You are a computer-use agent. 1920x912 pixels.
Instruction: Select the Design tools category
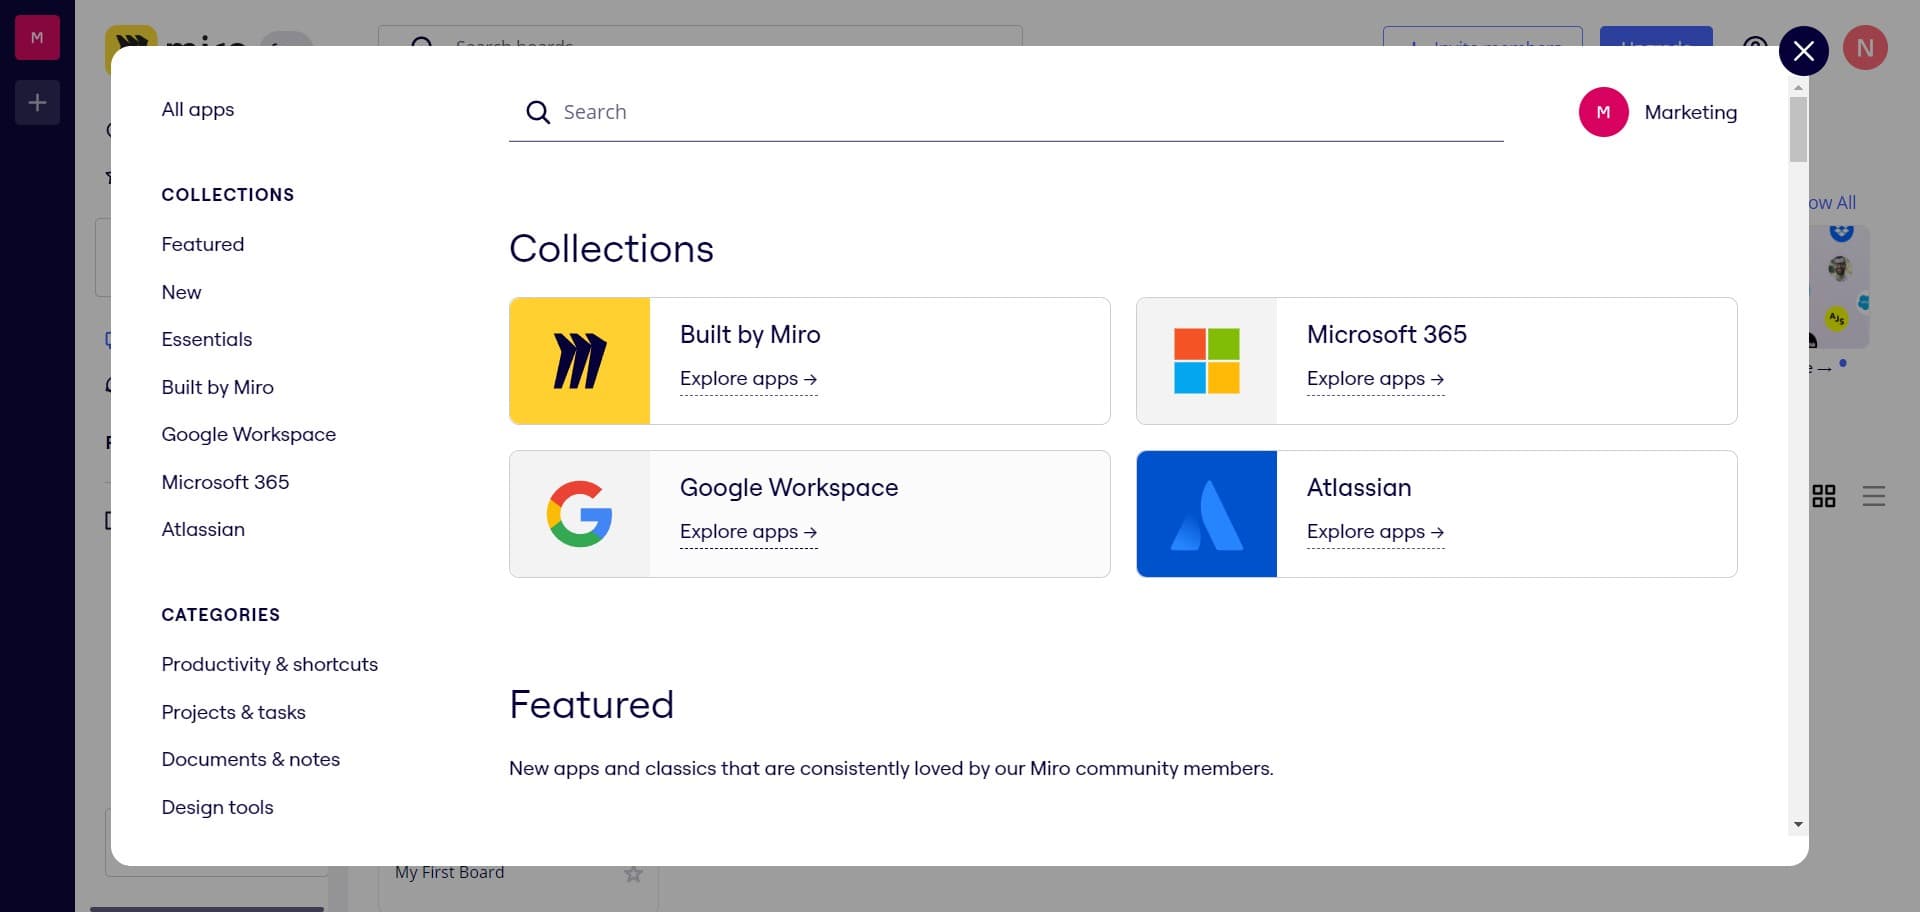click(217, 807)
